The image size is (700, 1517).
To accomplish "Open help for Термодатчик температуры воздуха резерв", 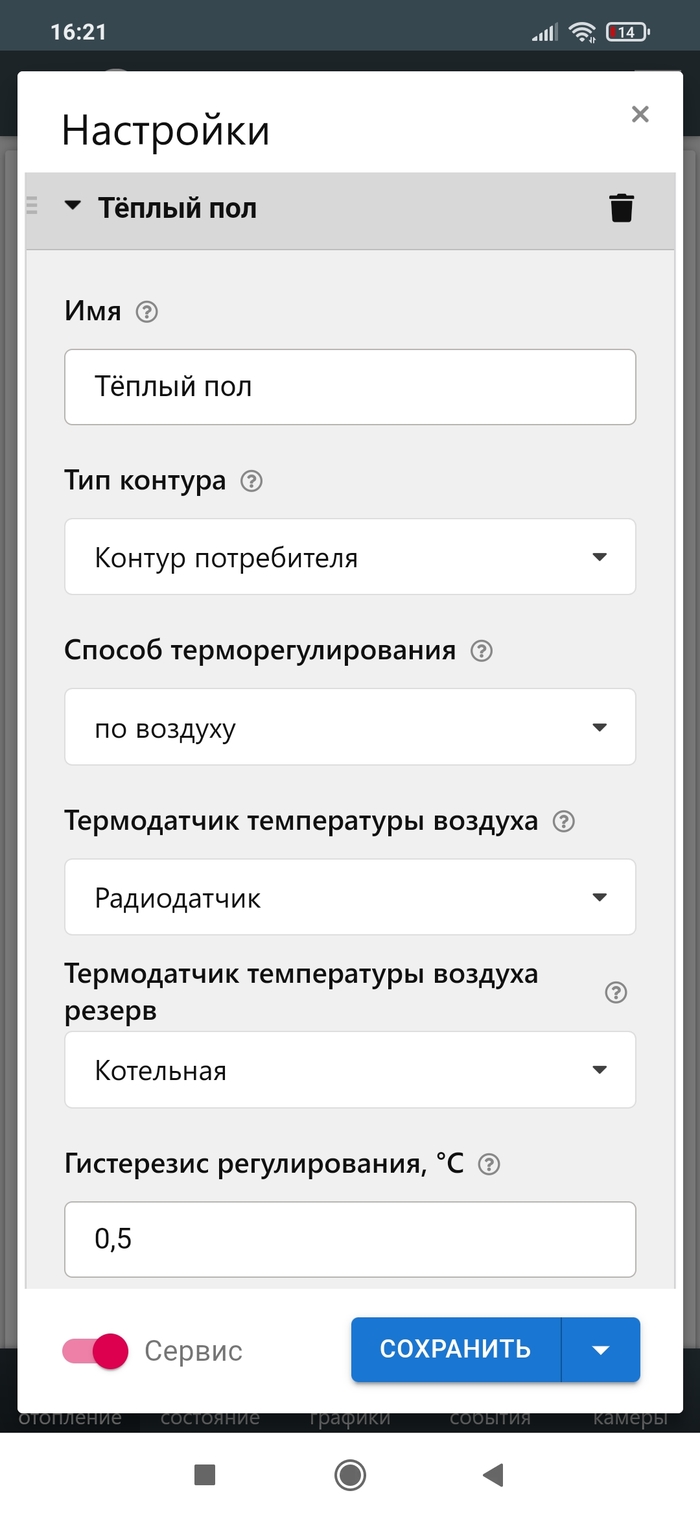I will click(616, 993).
